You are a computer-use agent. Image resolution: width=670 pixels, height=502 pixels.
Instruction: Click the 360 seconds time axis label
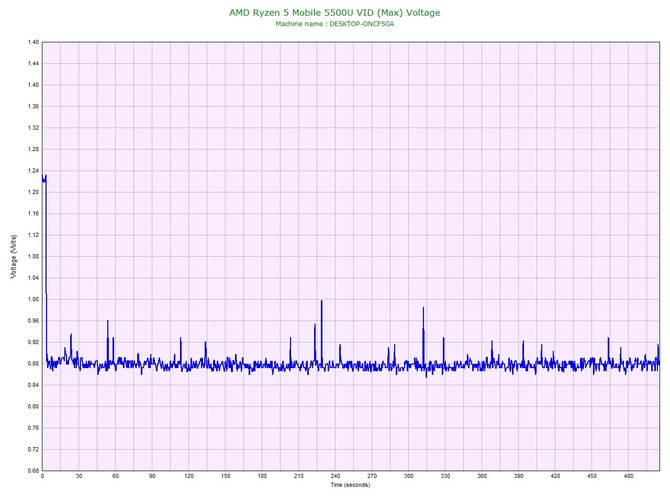[x=482, y=476]
